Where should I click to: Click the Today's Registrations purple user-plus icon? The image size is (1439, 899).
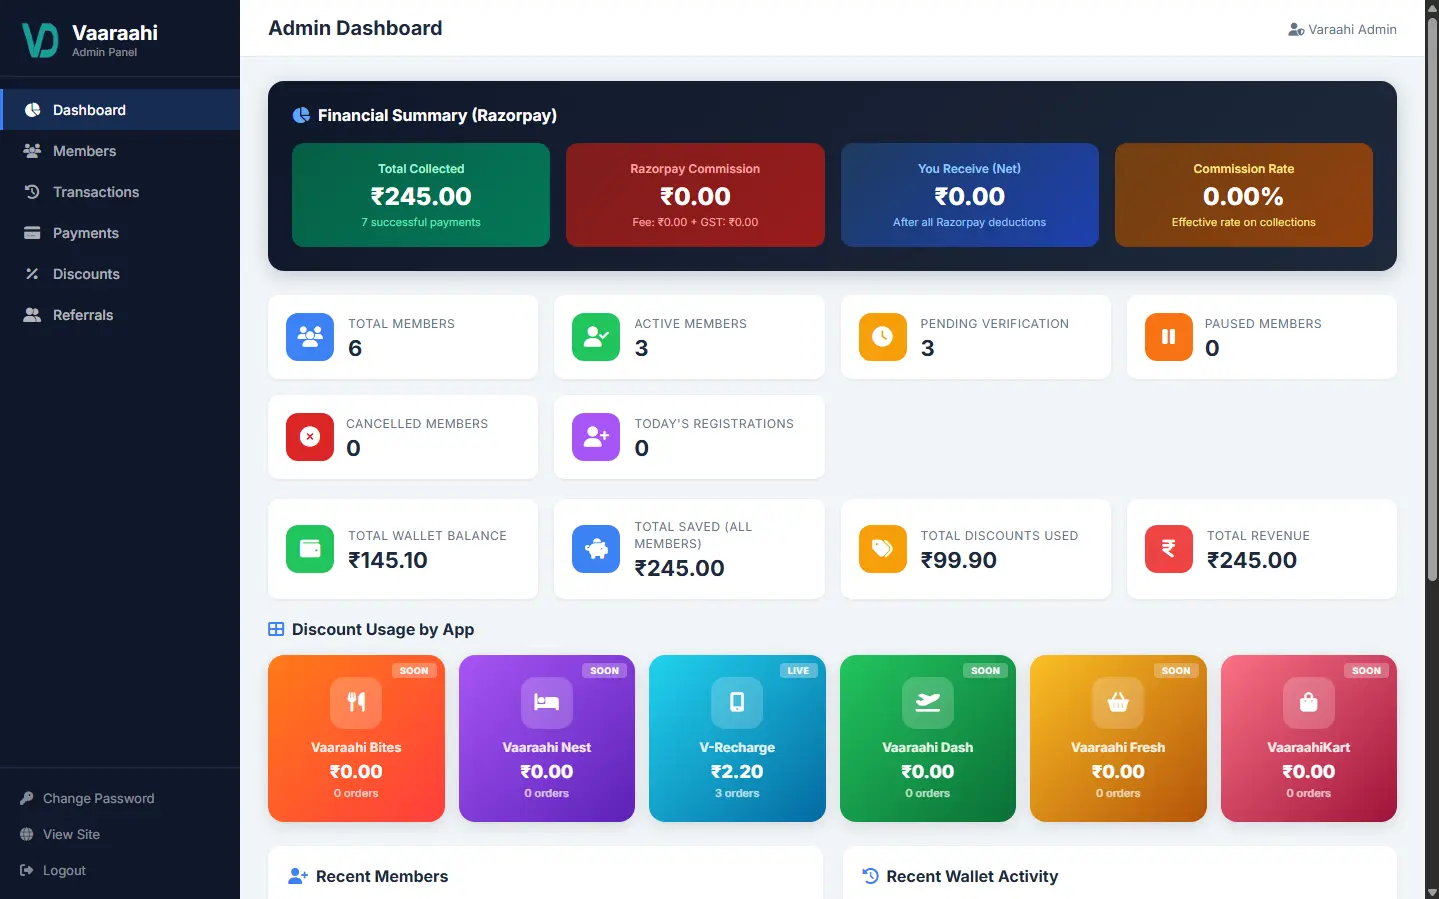[x=596, y=437]
